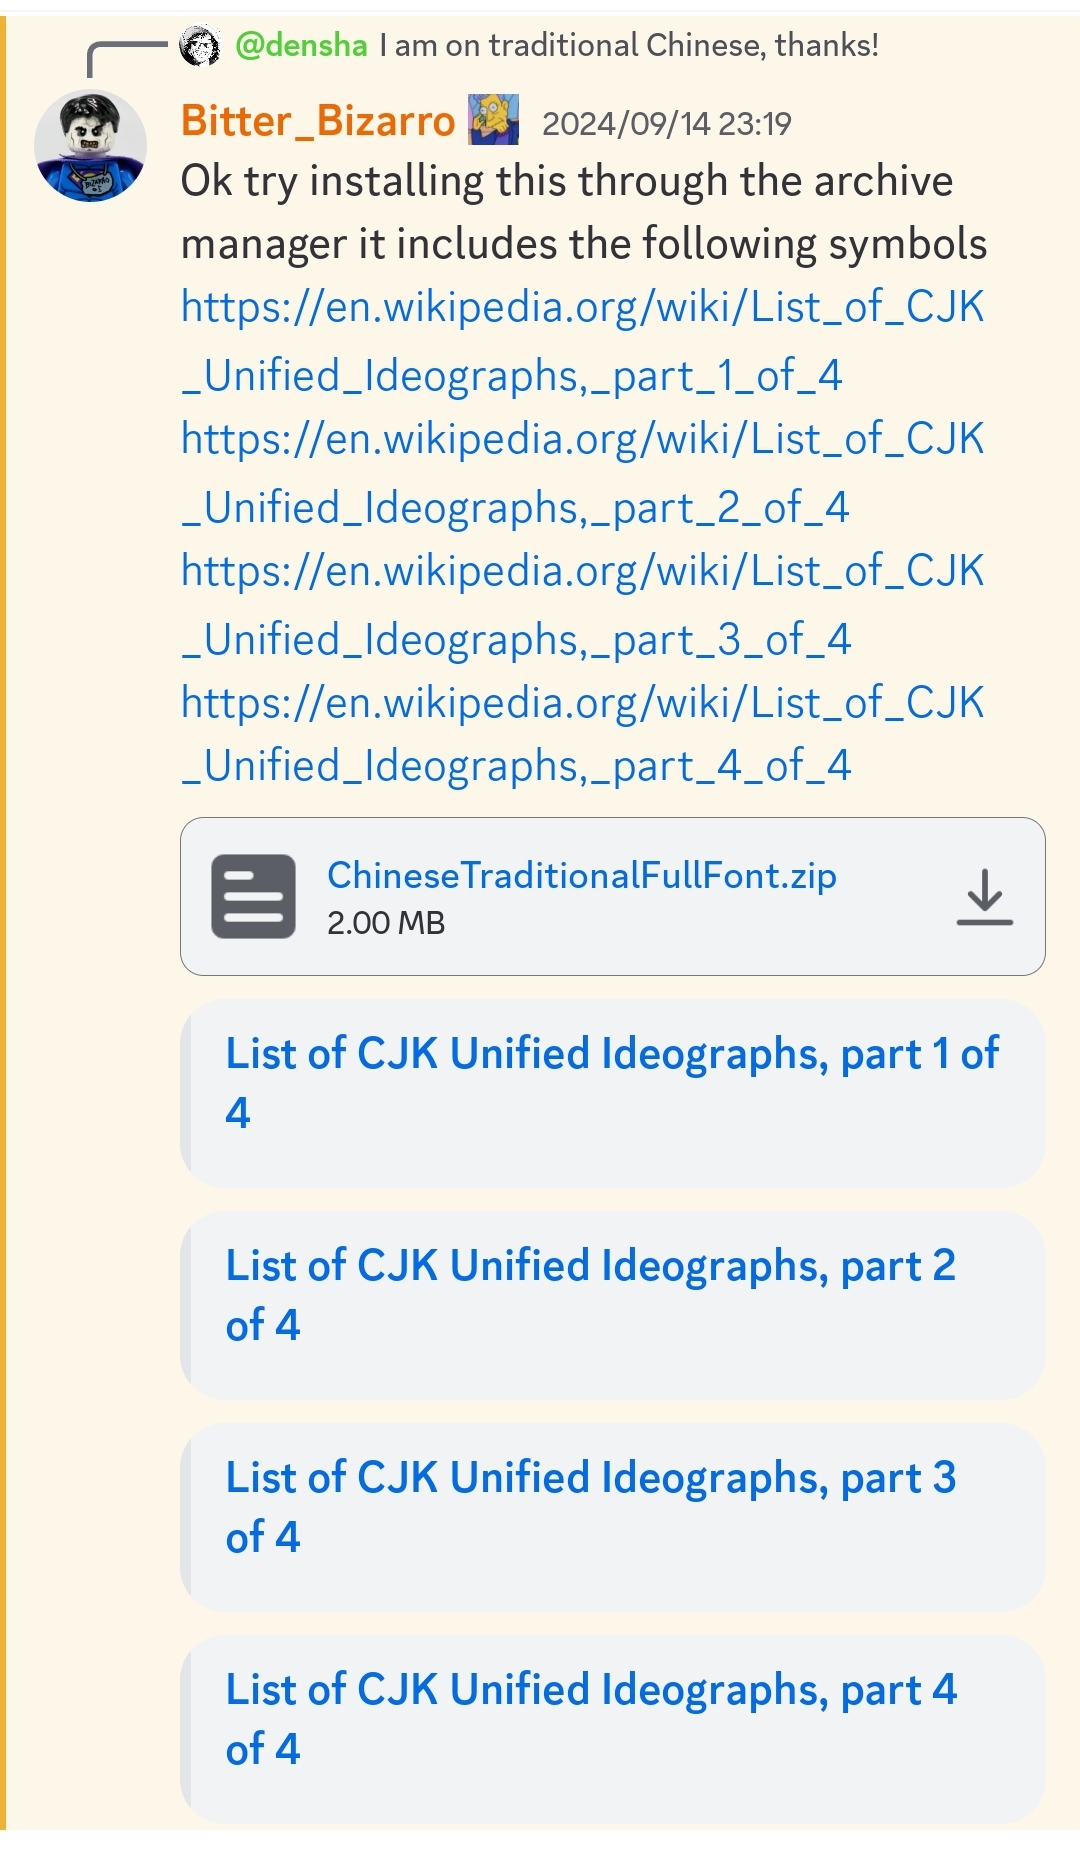Click the 2.00 MB file size label
The image size is (1080, 1858).
coord(386,923)
